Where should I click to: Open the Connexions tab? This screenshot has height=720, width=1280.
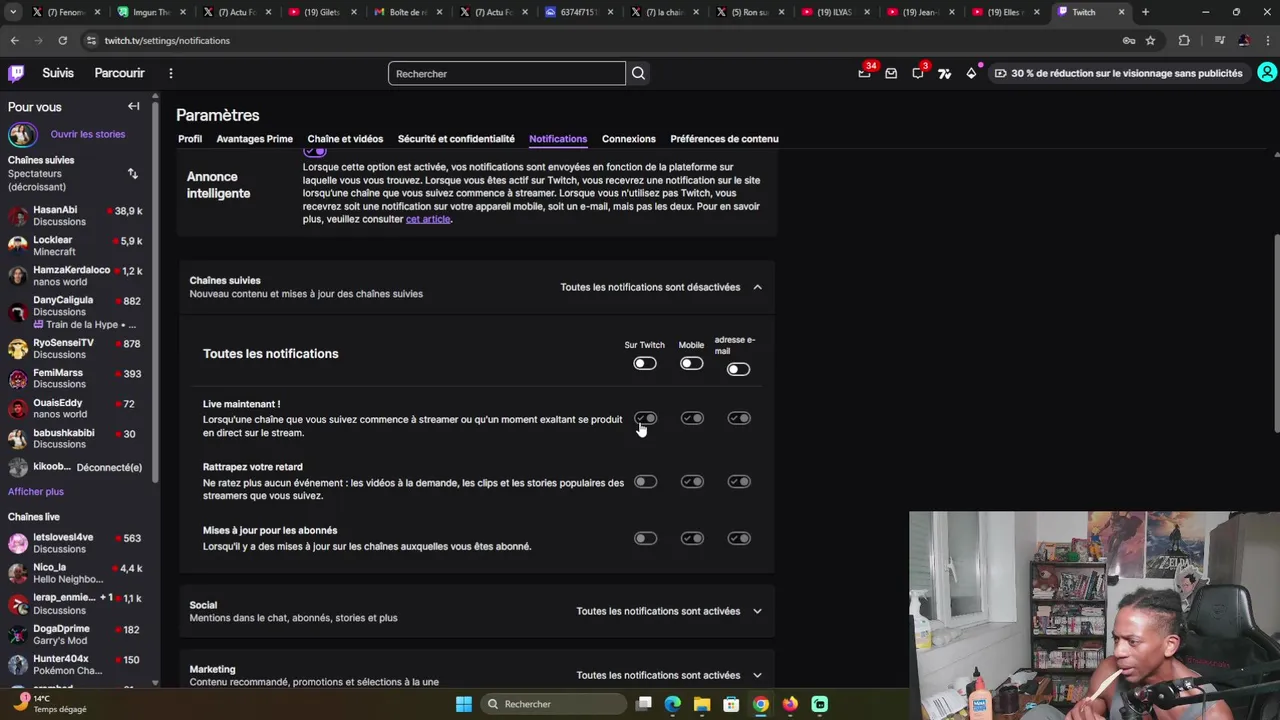click(629, 139)
